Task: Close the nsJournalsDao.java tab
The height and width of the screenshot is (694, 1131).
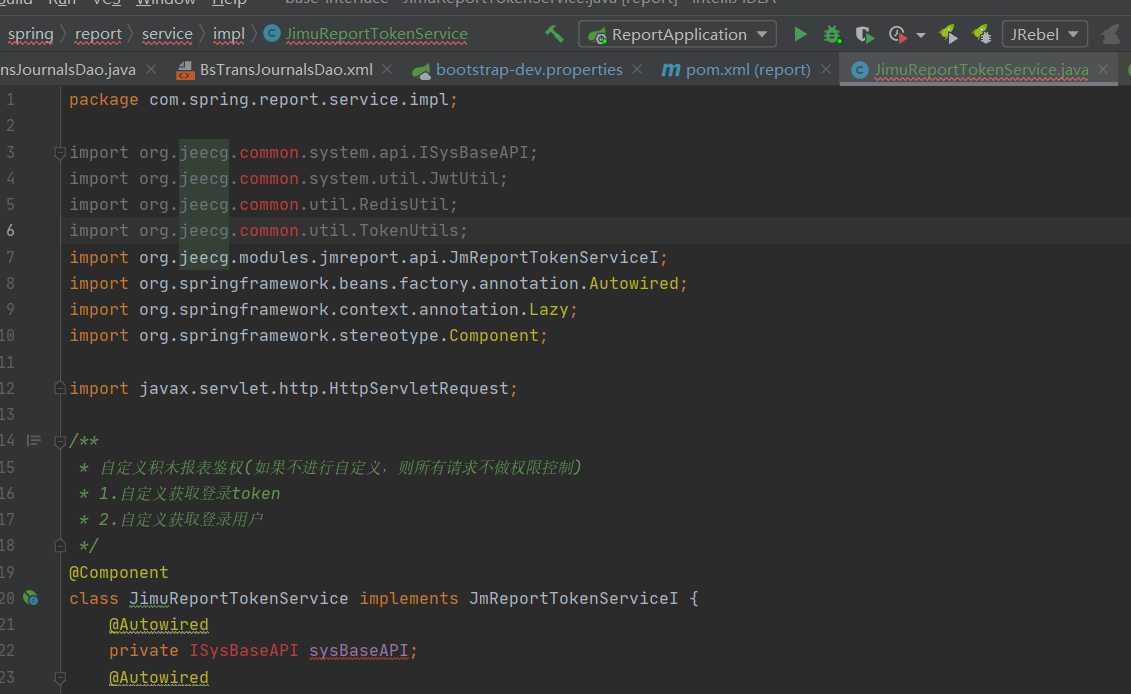Action: 151,69
